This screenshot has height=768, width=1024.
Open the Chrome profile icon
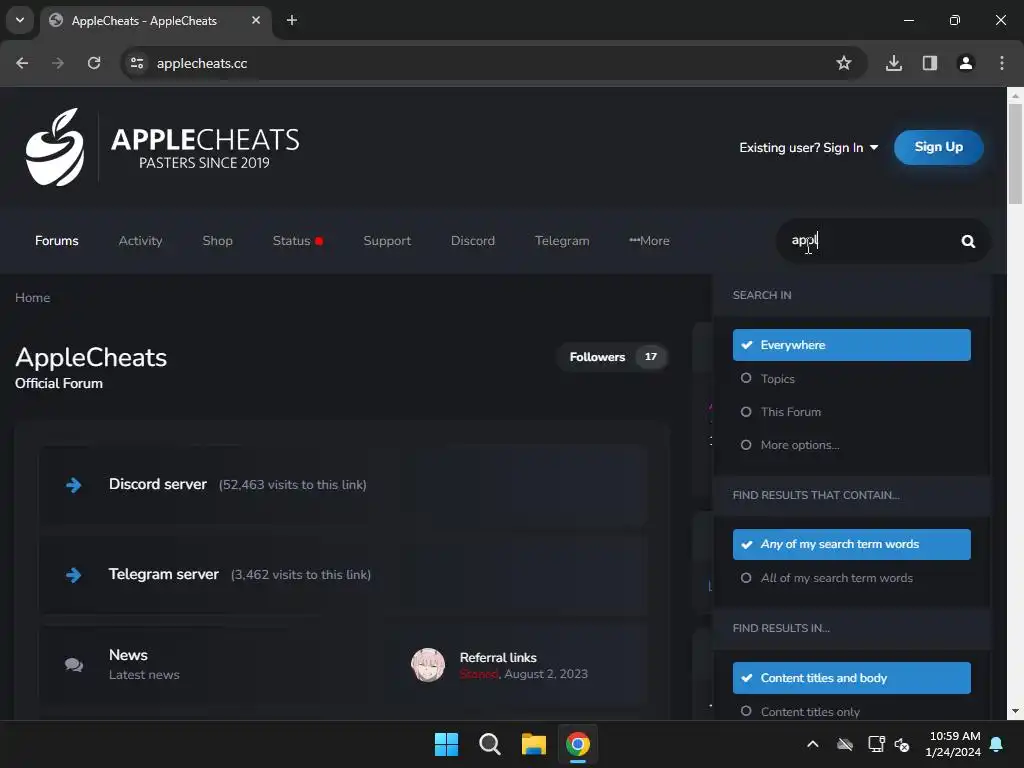pyautogui.click(x=966, y=63)
